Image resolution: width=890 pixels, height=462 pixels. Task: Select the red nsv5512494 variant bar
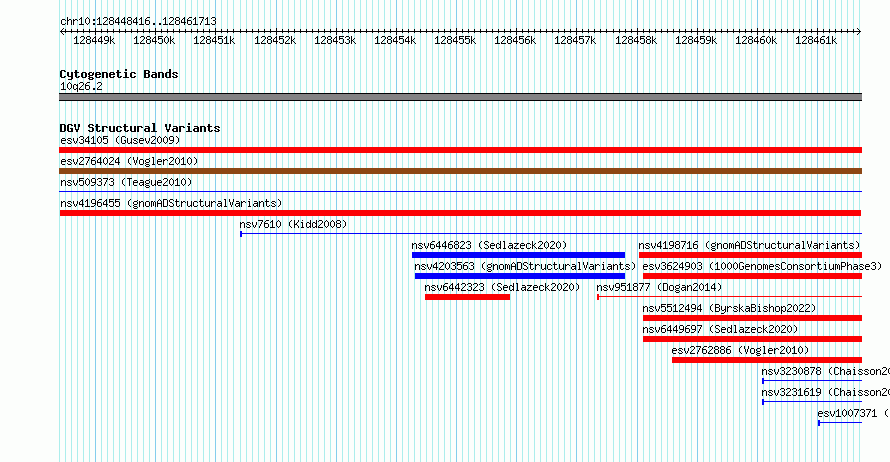pos(752,318)
